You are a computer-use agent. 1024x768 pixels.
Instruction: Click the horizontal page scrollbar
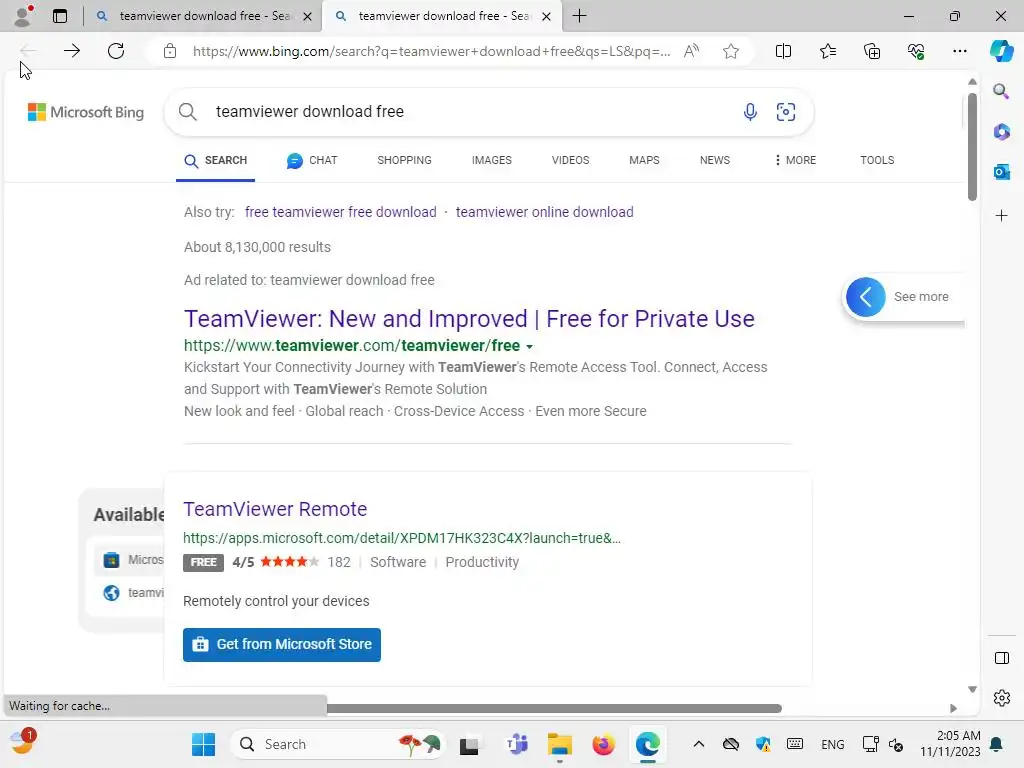[x=554, y=709]
